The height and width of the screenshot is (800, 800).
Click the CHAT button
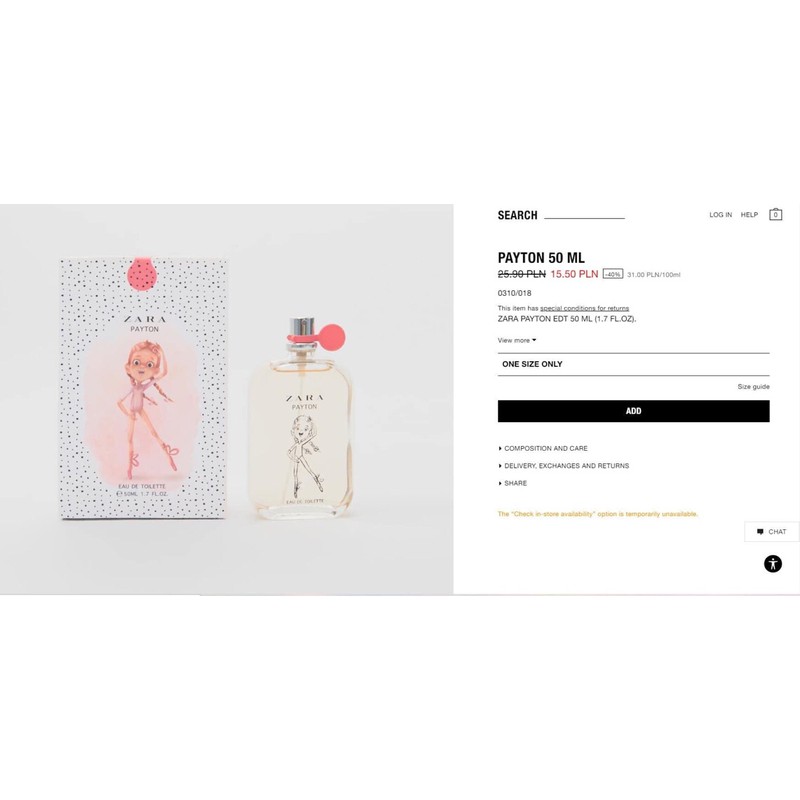pos(771,532)
